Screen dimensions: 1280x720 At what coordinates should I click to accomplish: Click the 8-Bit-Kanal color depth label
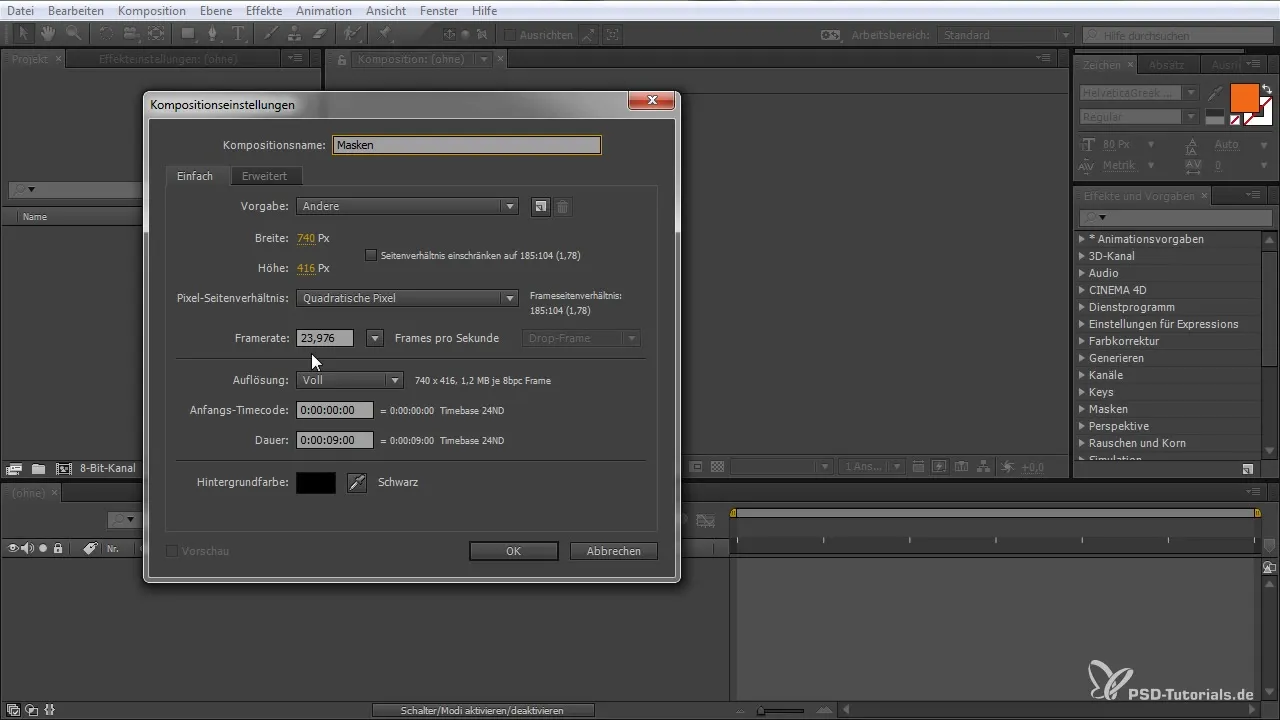108,468
